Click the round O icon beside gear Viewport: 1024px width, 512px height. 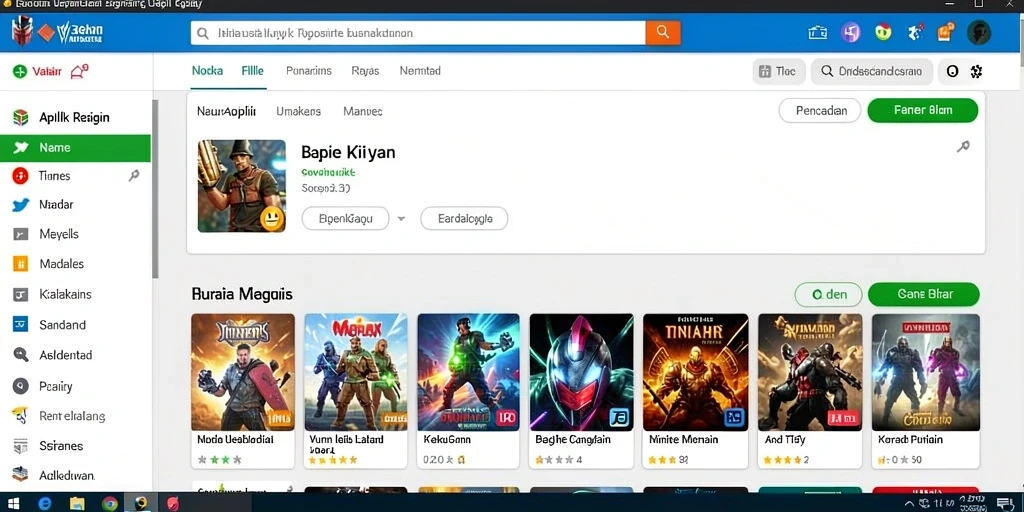point(952,72)
